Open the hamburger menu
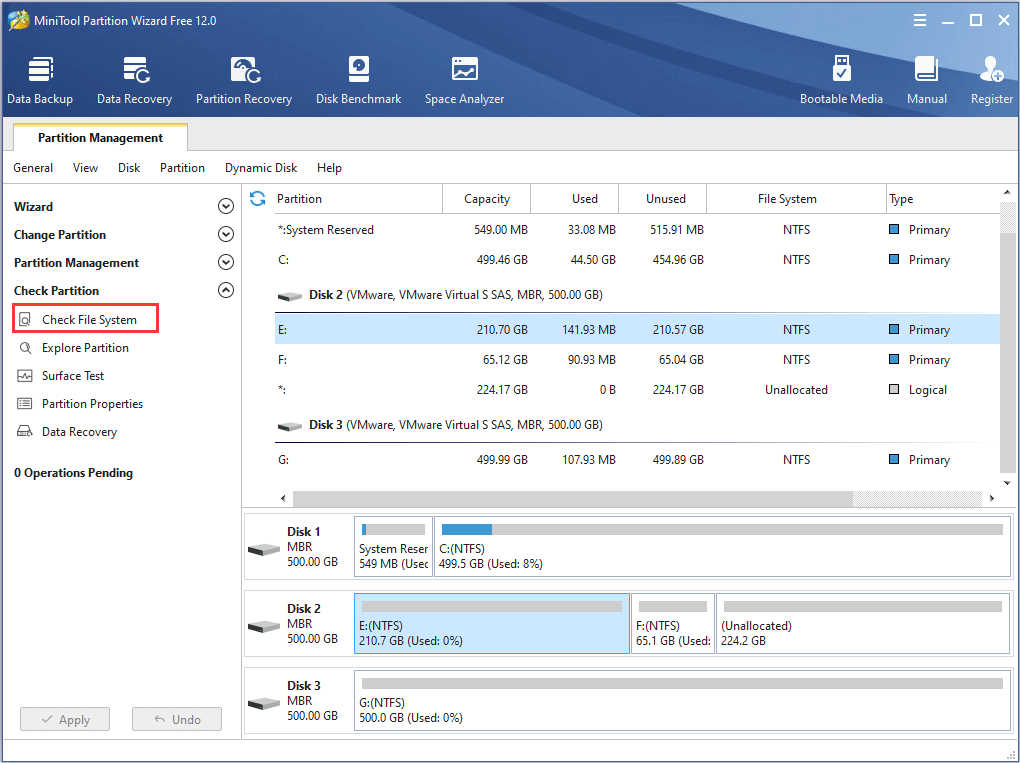Viewport: 1020px width, 763px height. click(919, 19)
